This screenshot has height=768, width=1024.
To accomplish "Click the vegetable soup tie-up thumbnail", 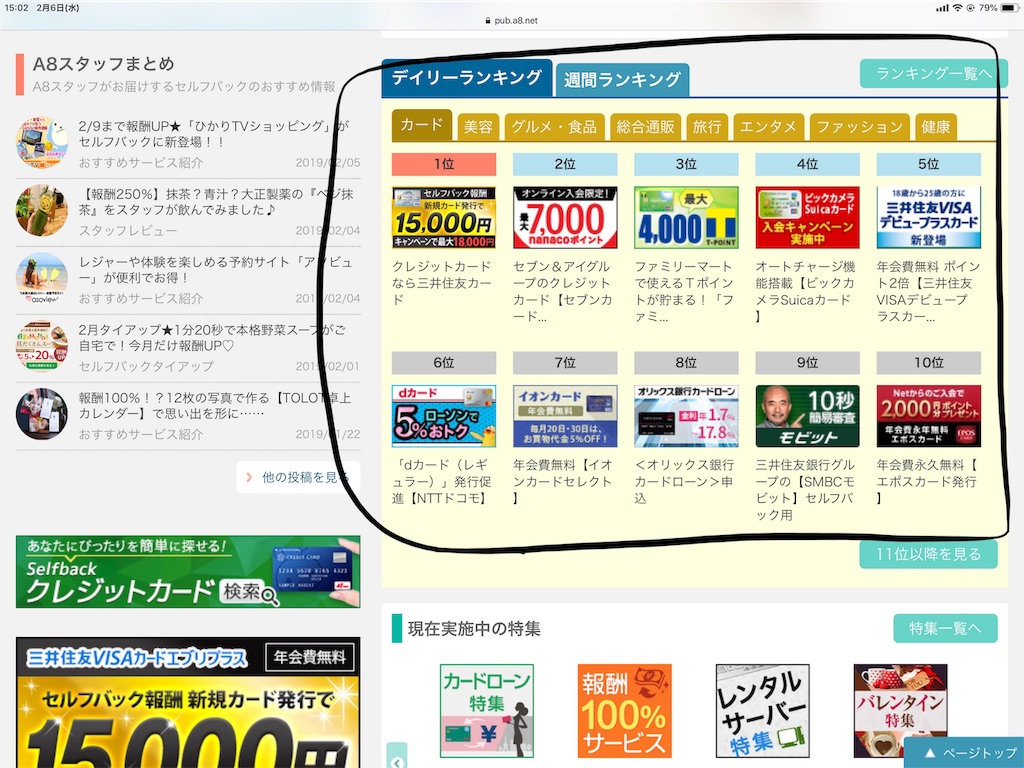I will 42,346.
